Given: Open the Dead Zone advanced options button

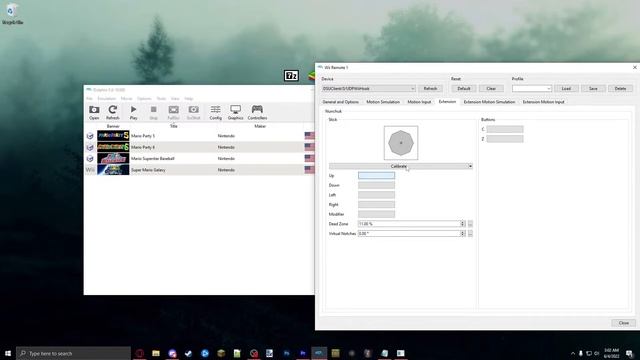Looking at the screenshot, I should coord(470,224).
